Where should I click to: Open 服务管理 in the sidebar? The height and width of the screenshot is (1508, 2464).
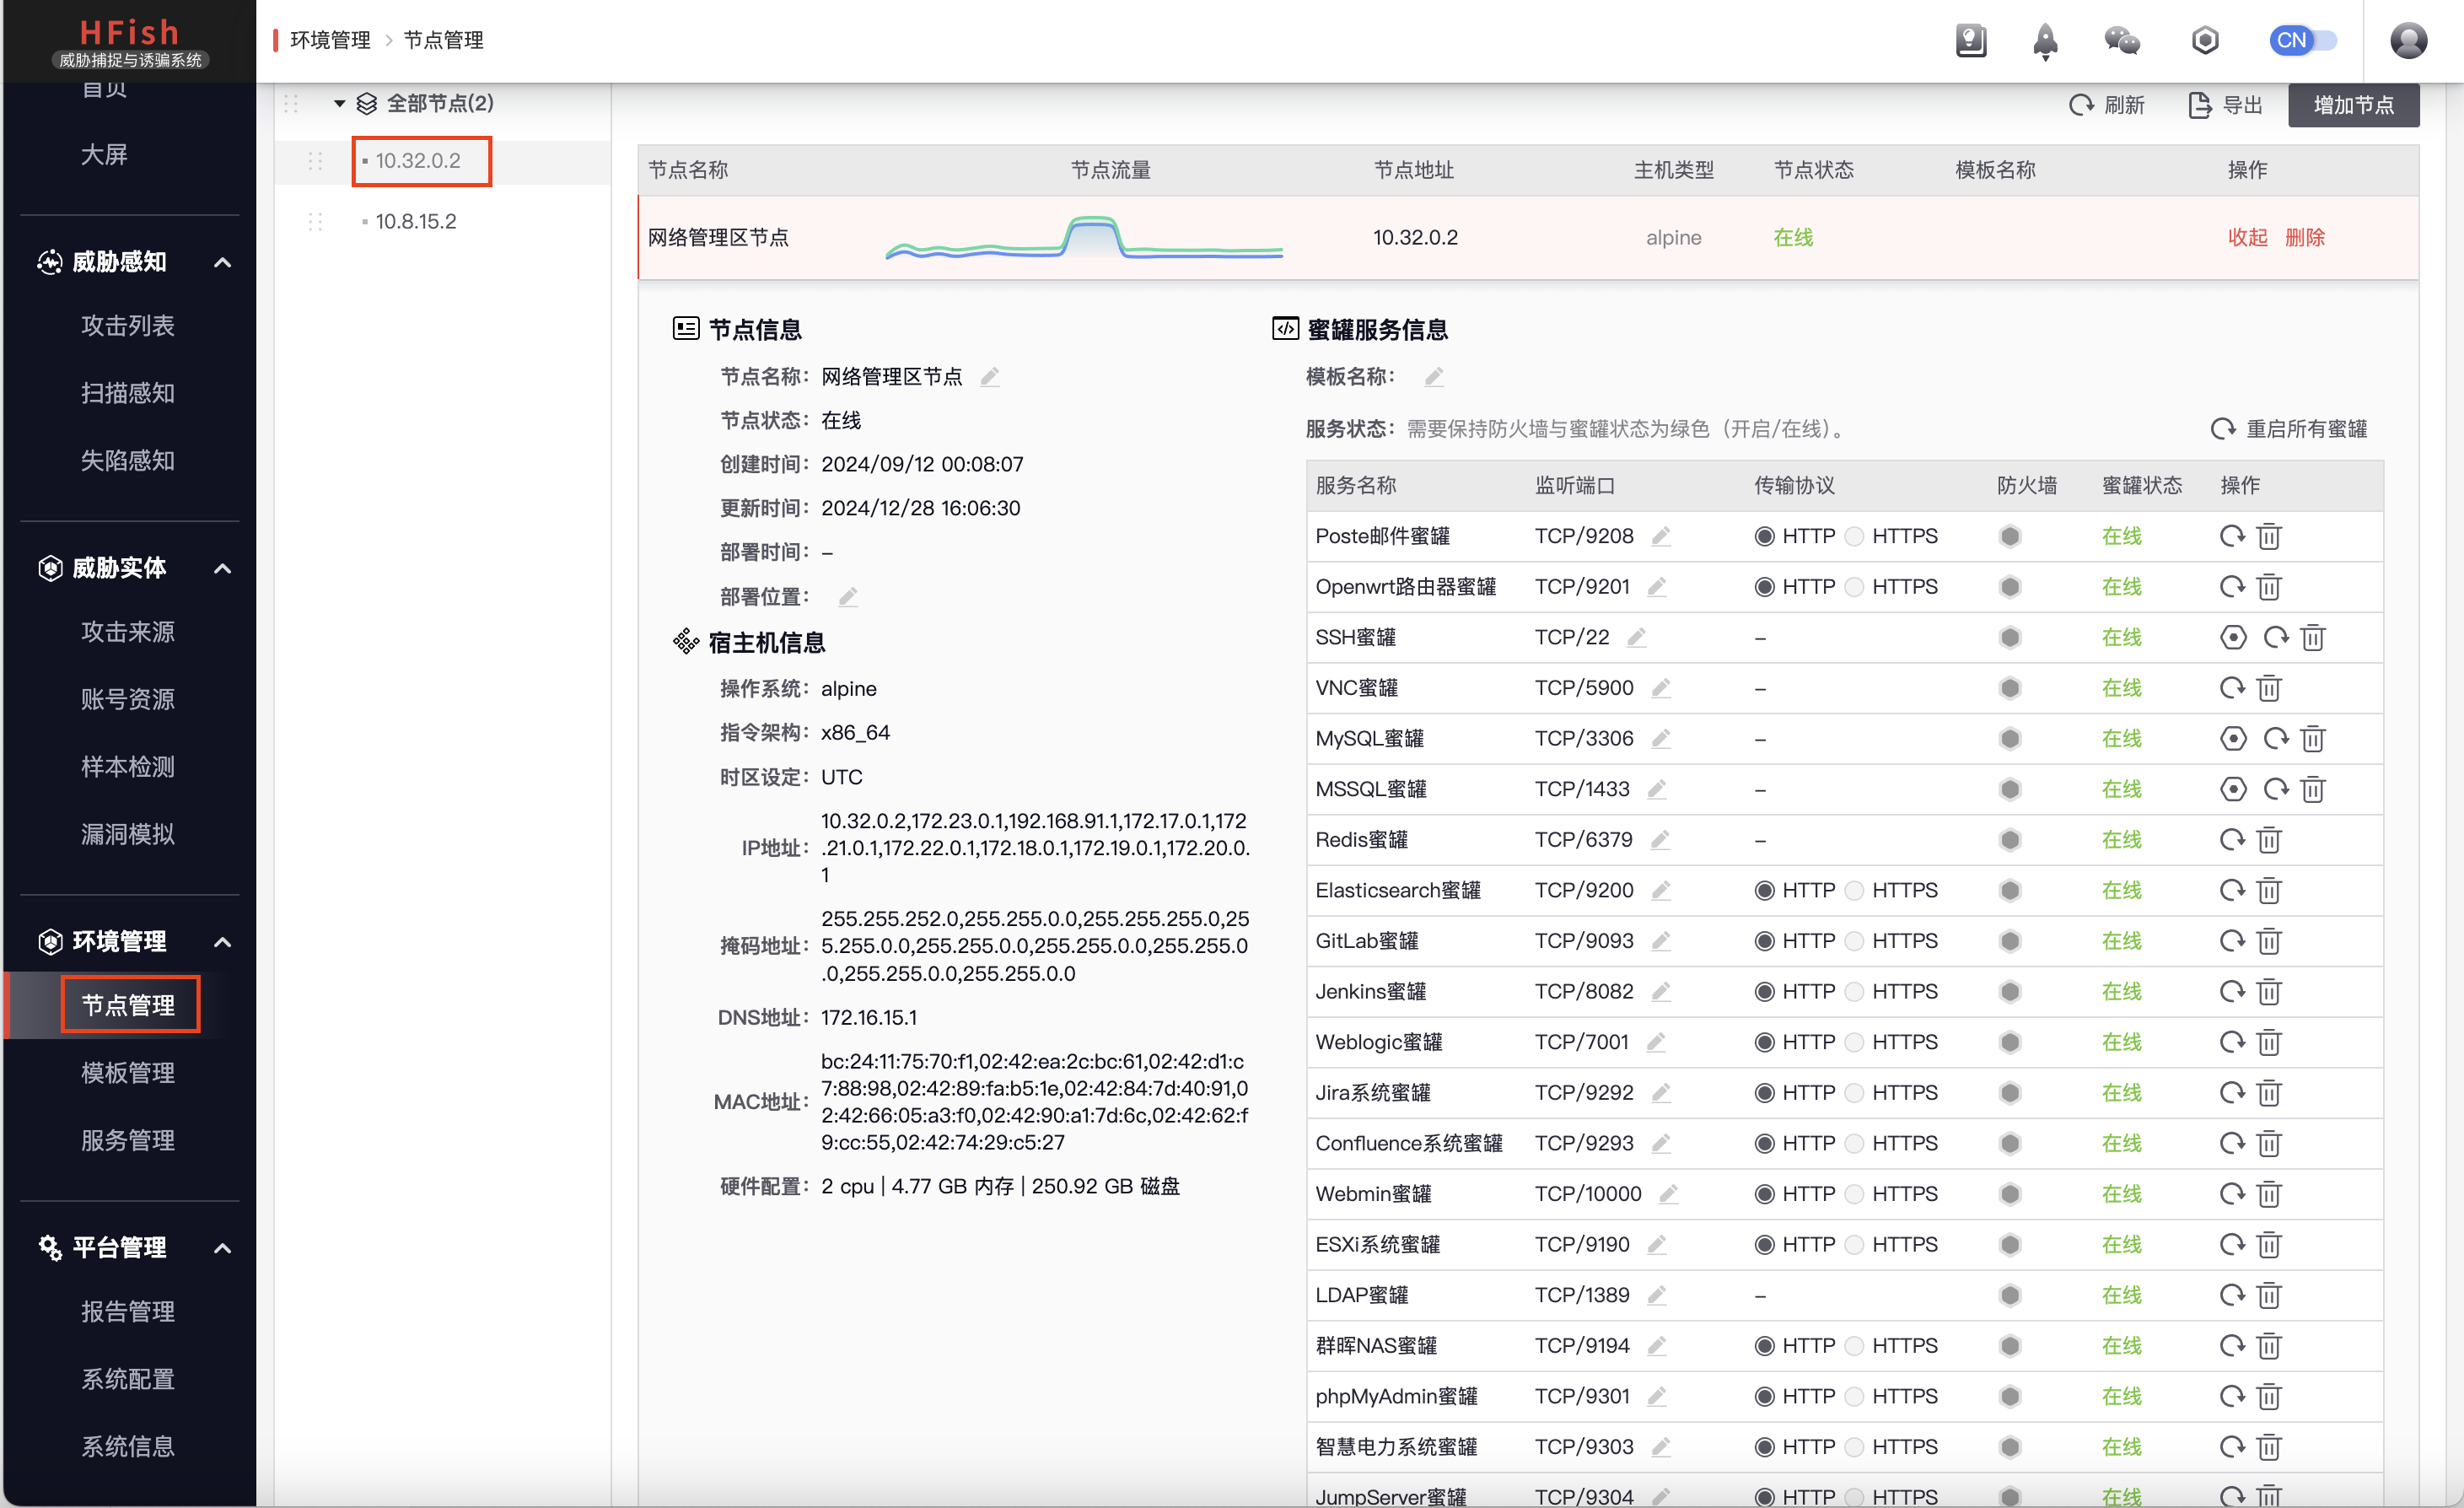pos(128,1140)
